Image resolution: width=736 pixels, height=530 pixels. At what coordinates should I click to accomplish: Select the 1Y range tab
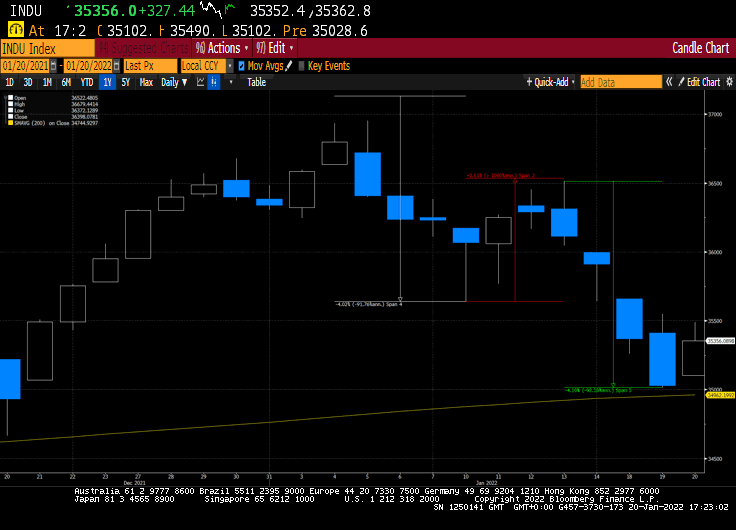(107, 82)
